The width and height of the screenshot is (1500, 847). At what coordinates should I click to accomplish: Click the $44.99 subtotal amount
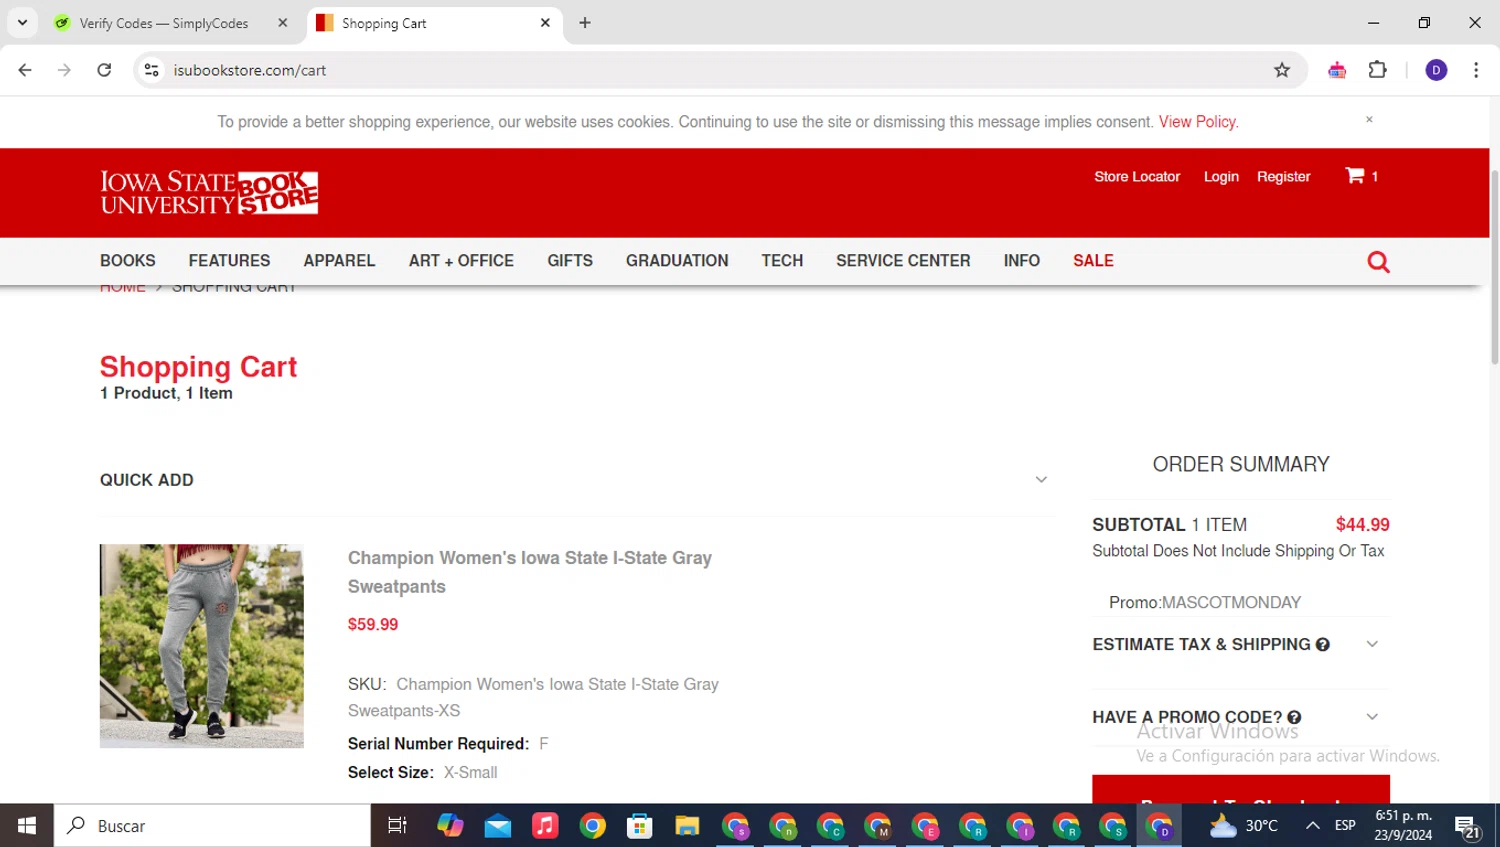pos(1362,524)
